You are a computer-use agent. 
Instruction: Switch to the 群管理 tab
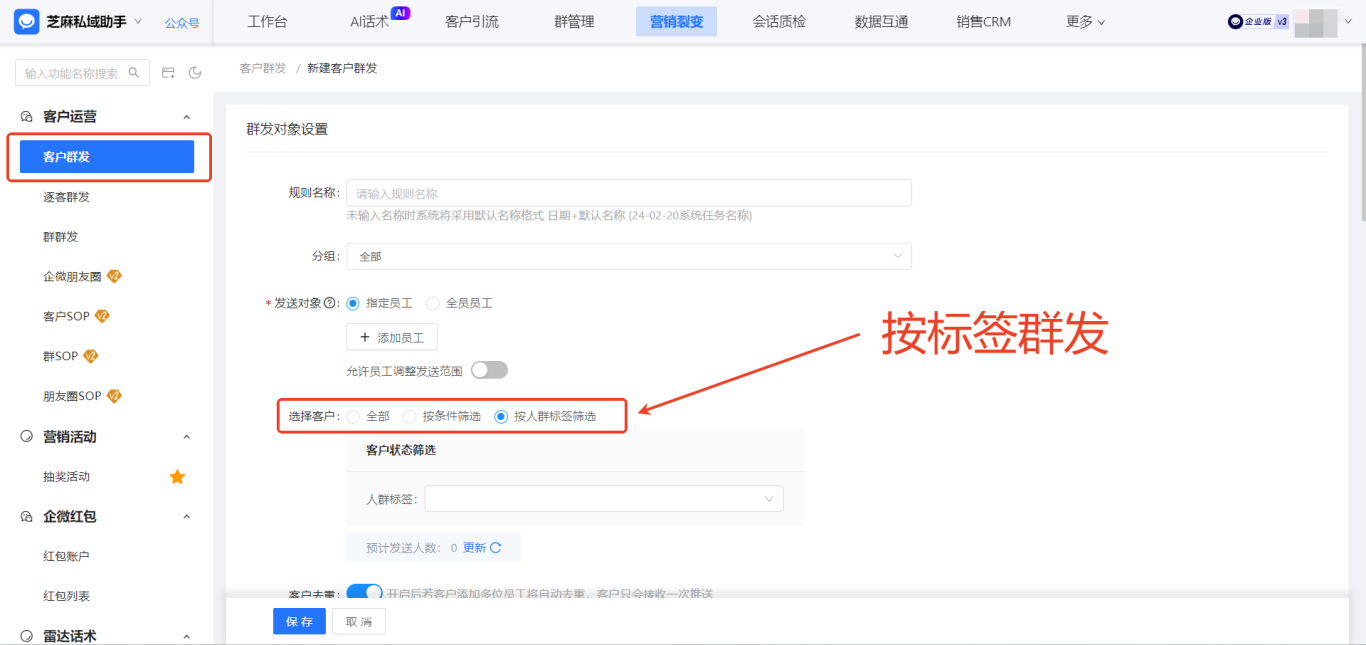[x=574, y=21]
